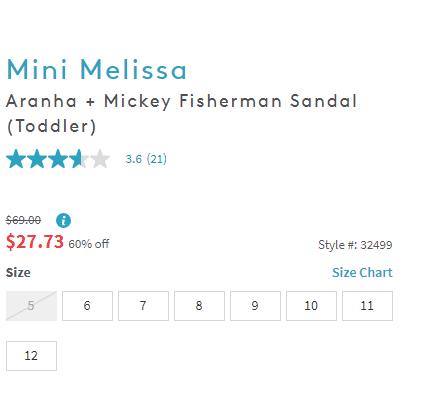Select size 6

click(87, 306)
